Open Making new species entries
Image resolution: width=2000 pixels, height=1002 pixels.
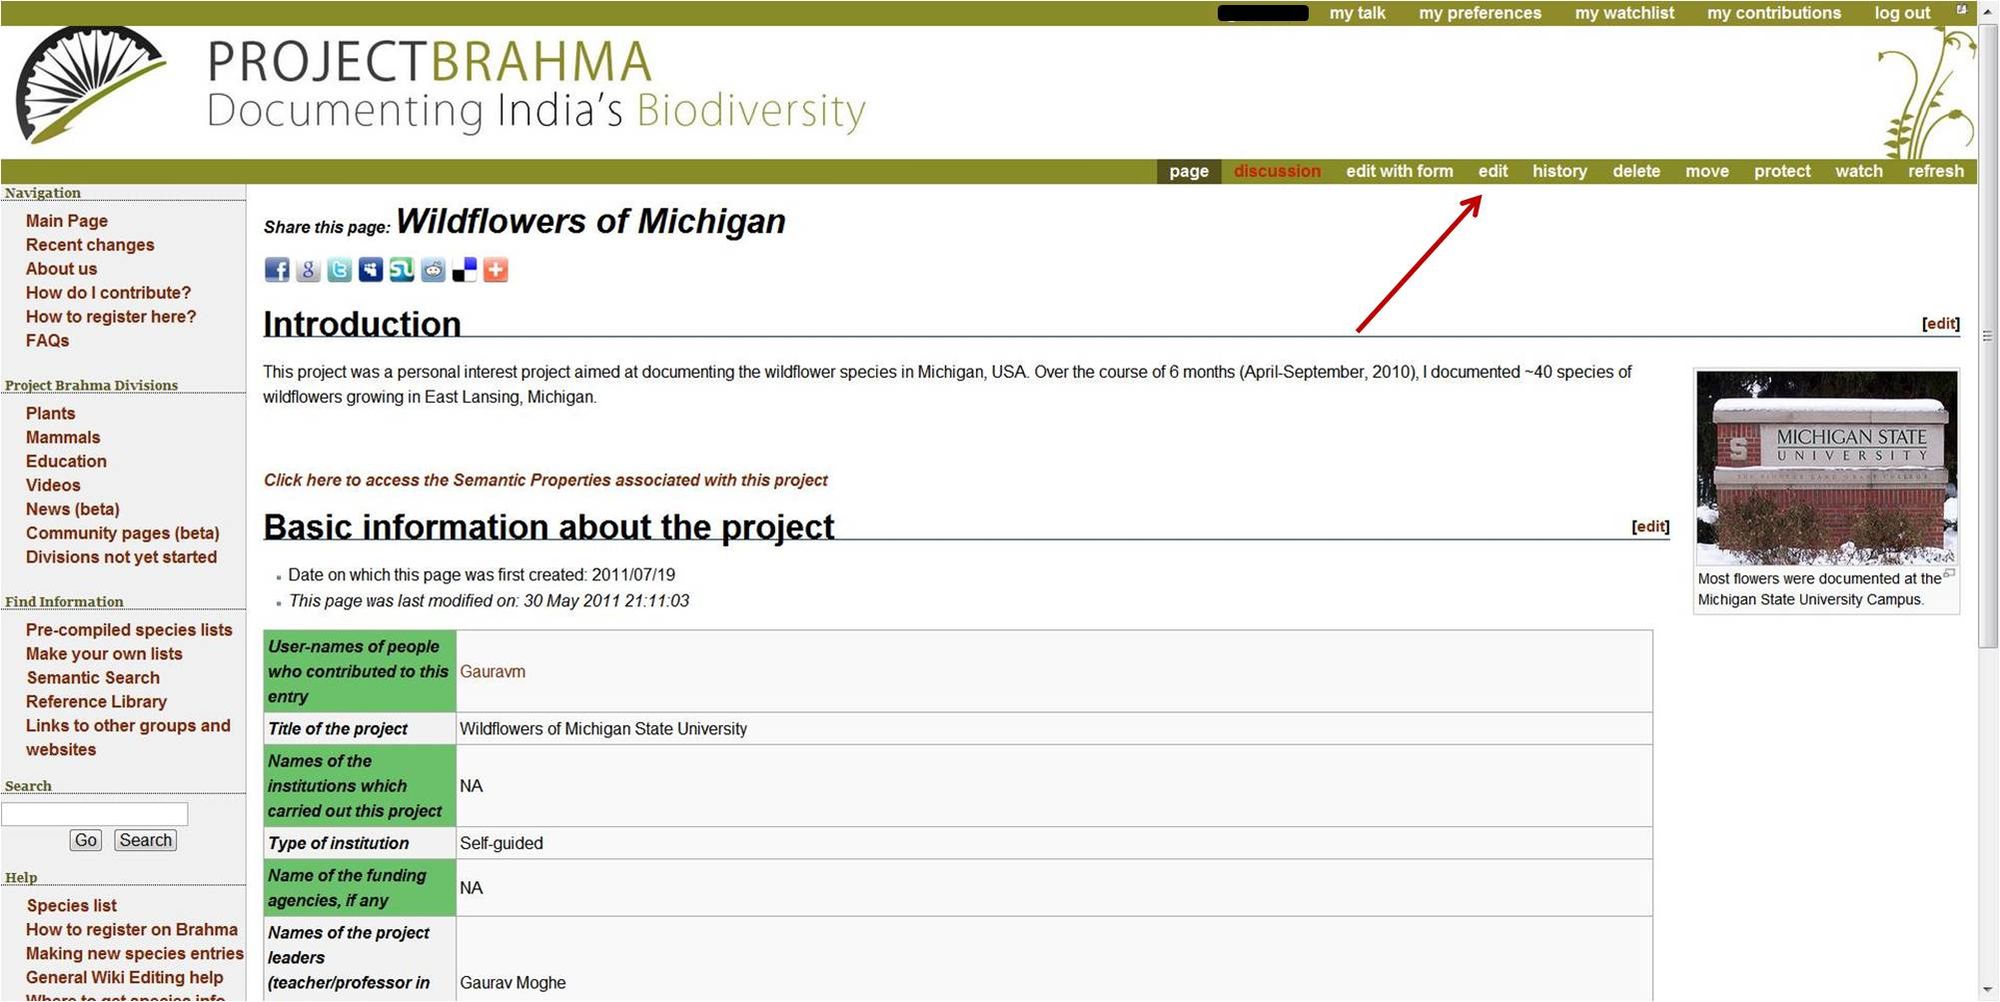pyautogui.click(x=135, y=954)
